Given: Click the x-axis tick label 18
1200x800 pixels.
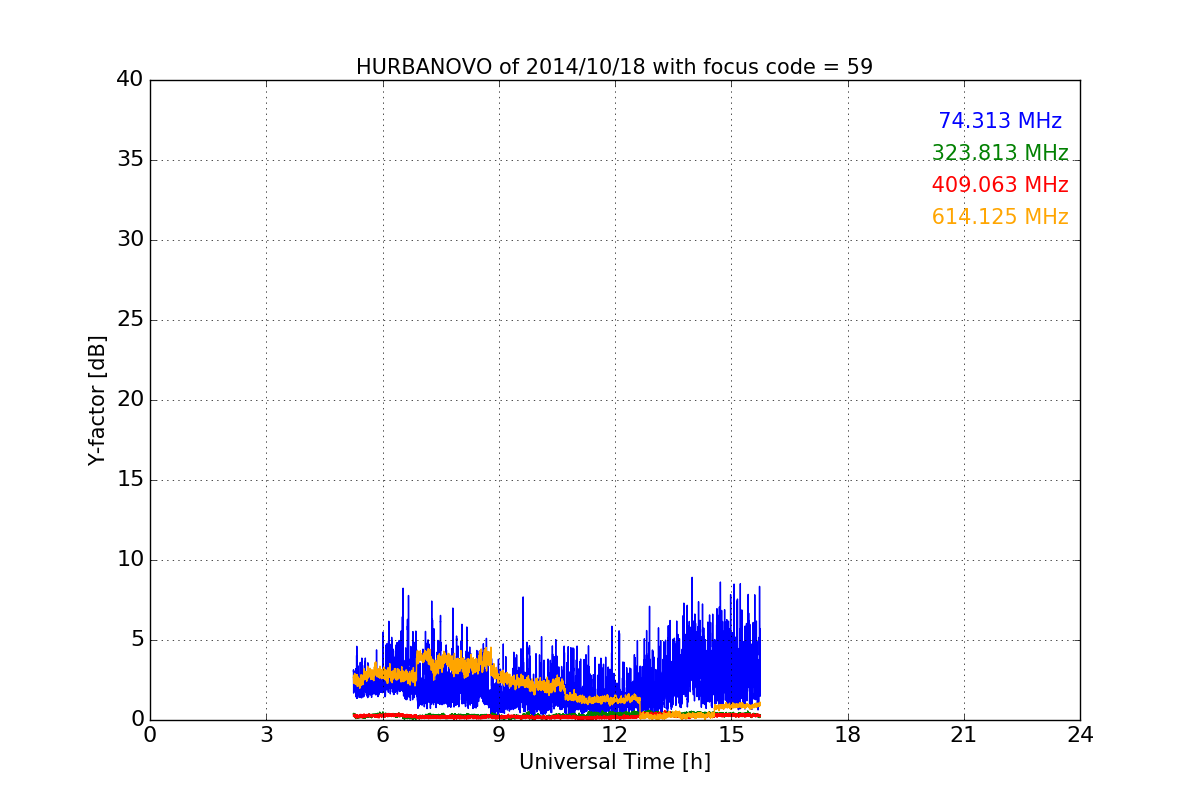Looking at the screenshot, I should click(x=848, y=734).
